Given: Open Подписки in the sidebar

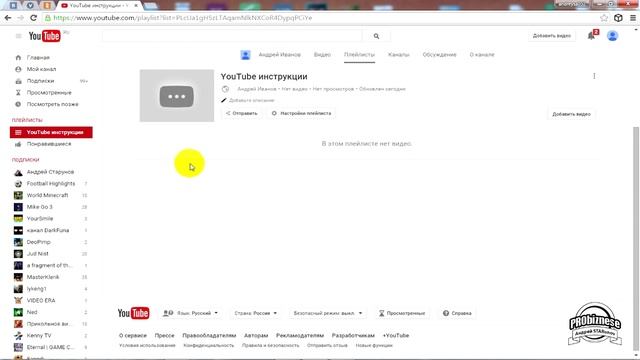Looking at the screenshot, I should (x=40, y=81).
